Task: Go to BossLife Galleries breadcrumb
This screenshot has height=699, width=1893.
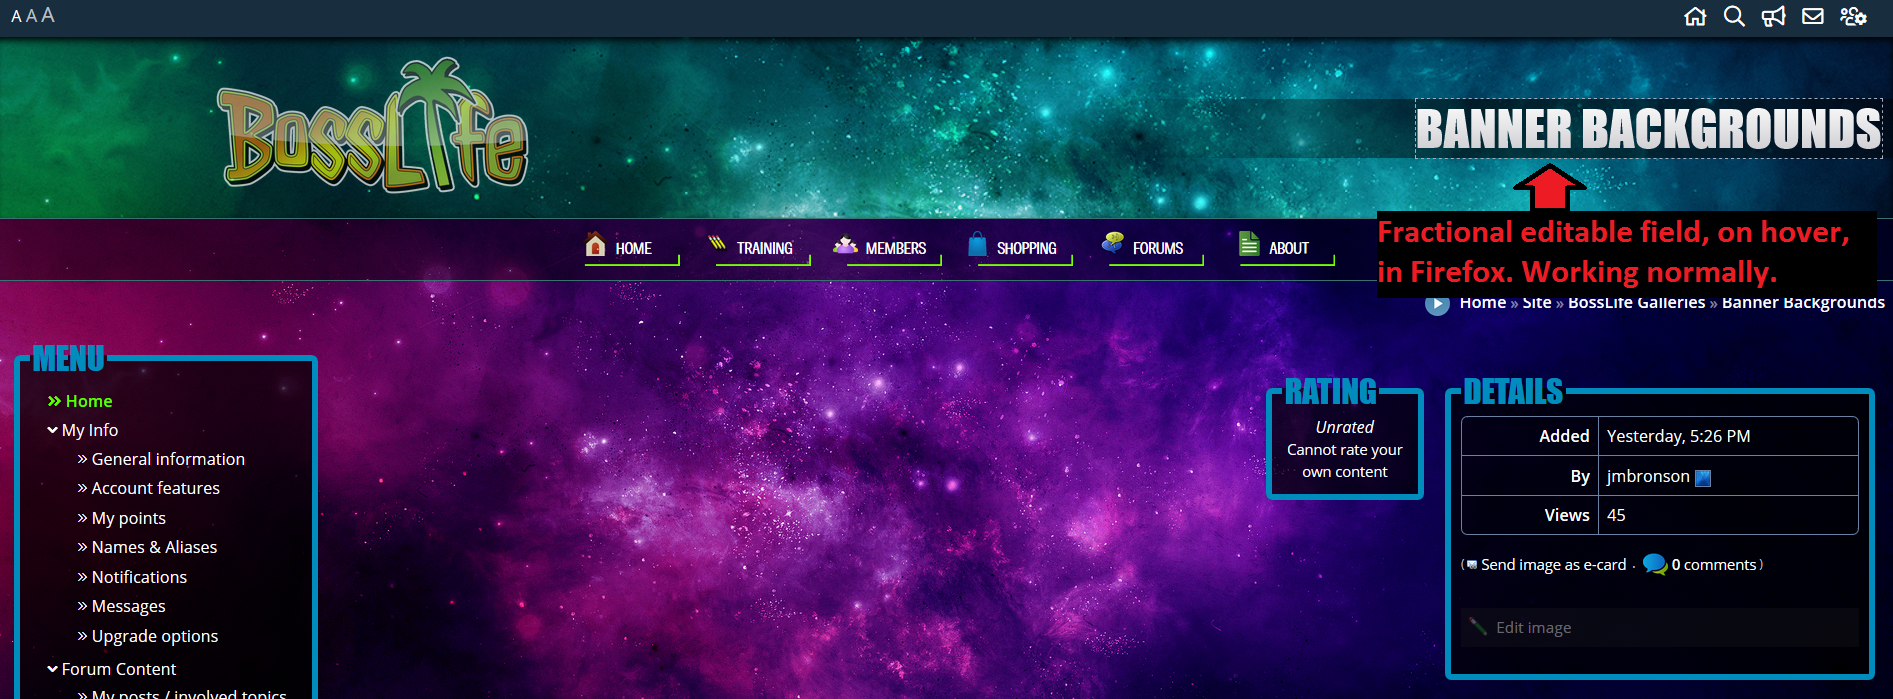Action: tap(1636, 303)
